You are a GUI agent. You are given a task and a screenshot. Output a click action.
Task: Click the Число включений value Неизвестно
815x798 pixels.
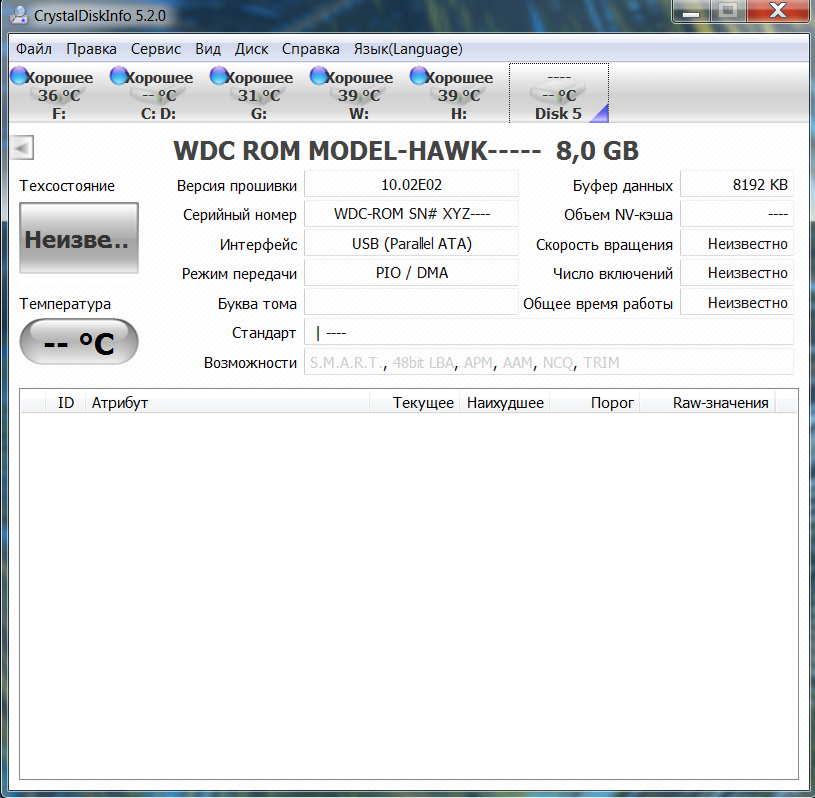coord(737,272)
